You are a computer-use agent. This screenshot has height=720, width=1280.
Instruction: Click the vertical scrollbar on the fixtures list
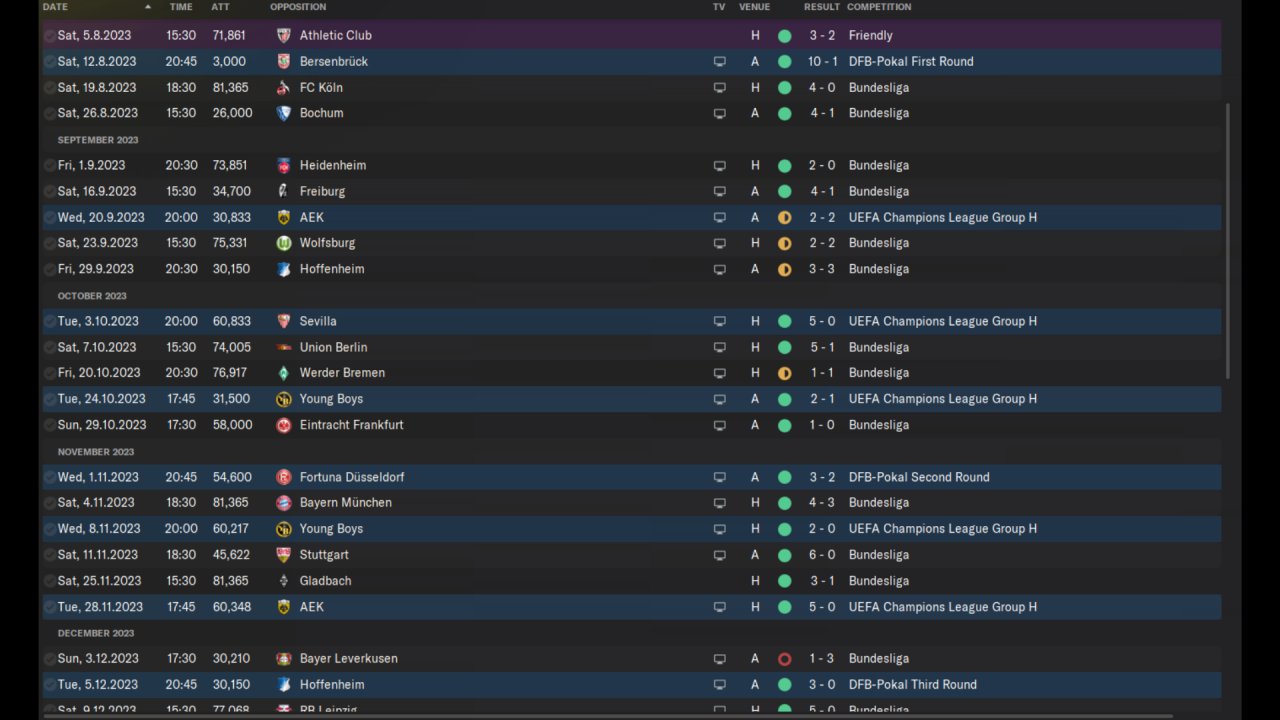point(1228,240)
